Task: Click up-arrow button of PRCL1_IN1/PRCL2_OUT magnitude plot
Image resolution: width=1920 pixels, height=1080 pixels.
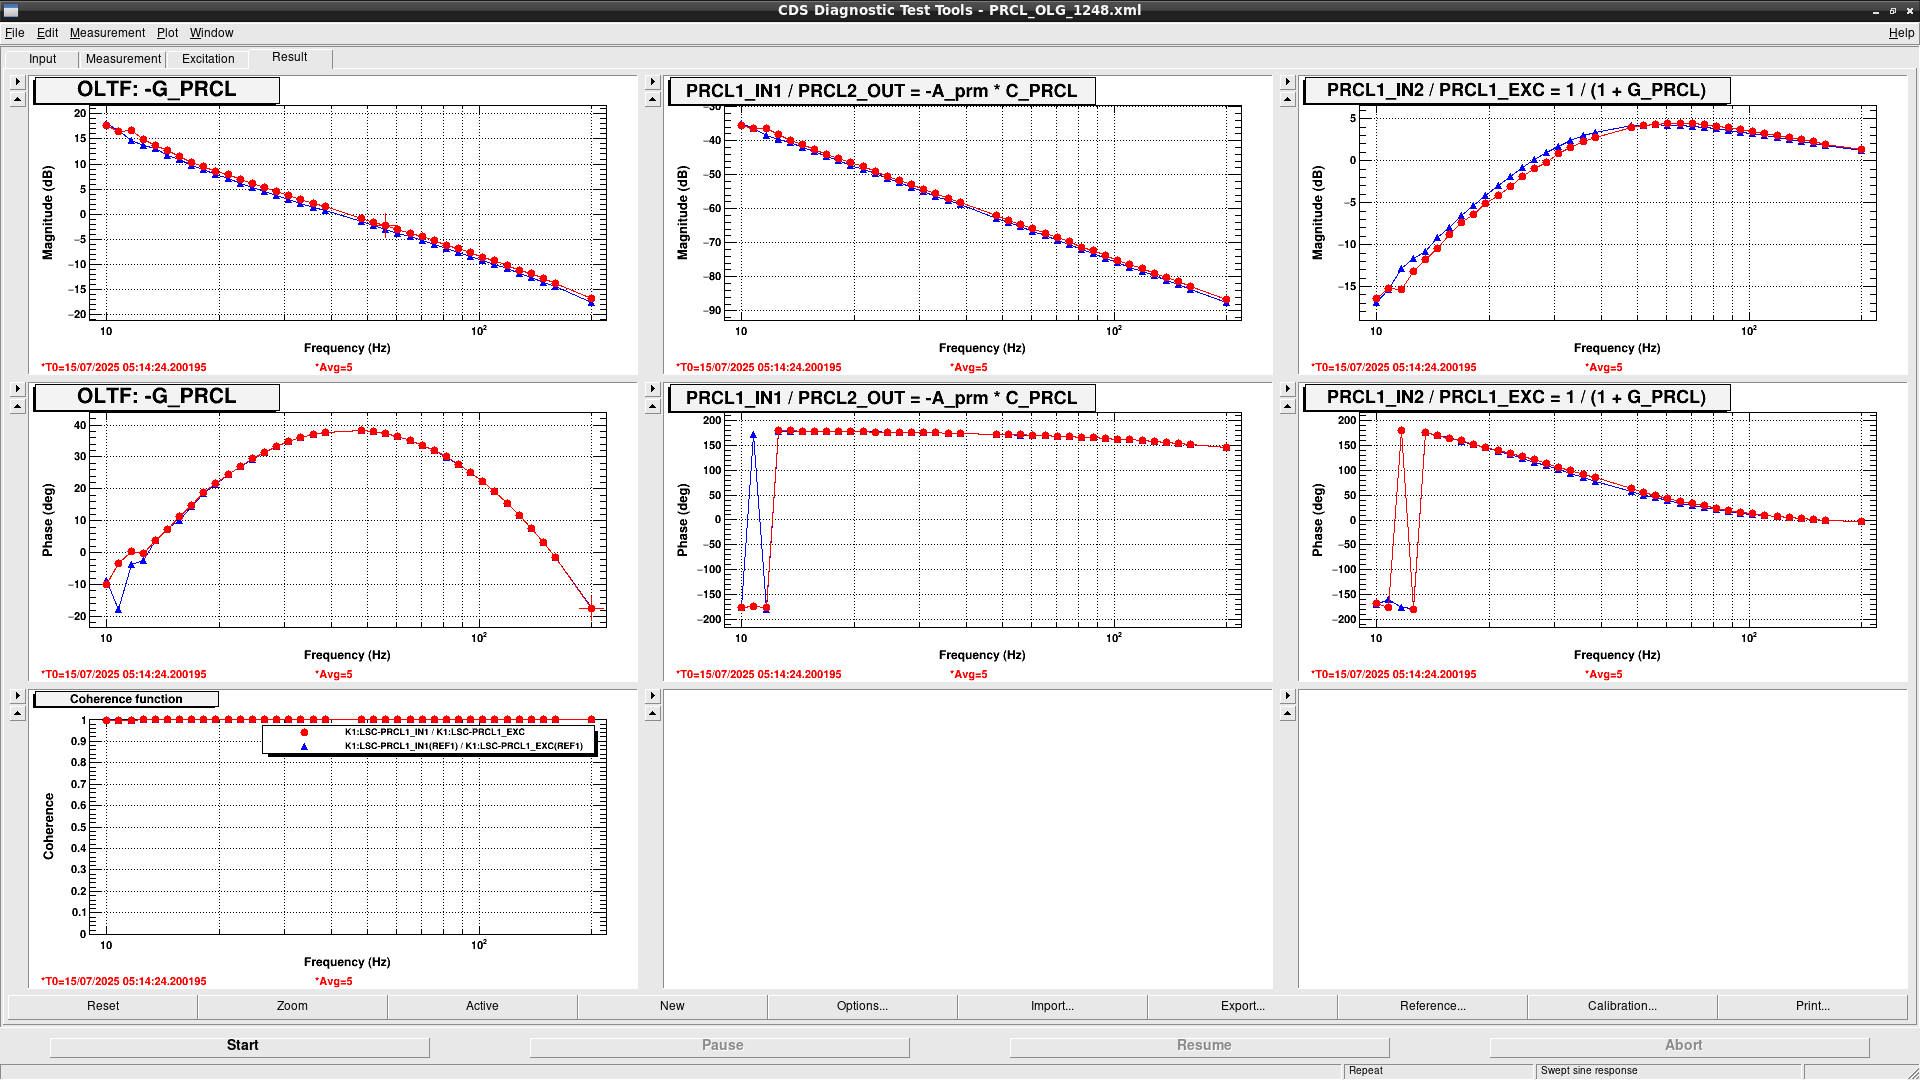Action: pyautogui.click(x=652, y=99)
